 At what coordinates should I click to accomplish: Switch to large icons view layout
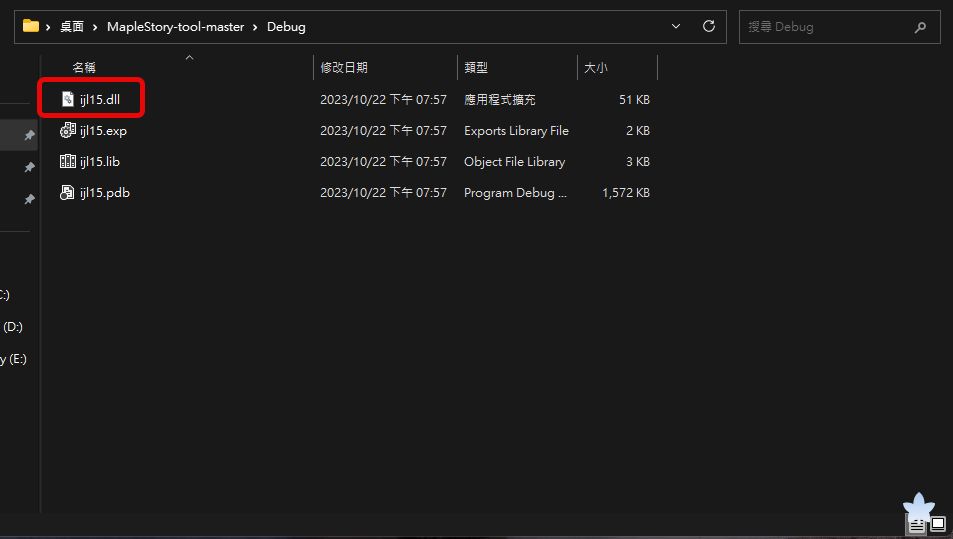click(x=938, y=523)
